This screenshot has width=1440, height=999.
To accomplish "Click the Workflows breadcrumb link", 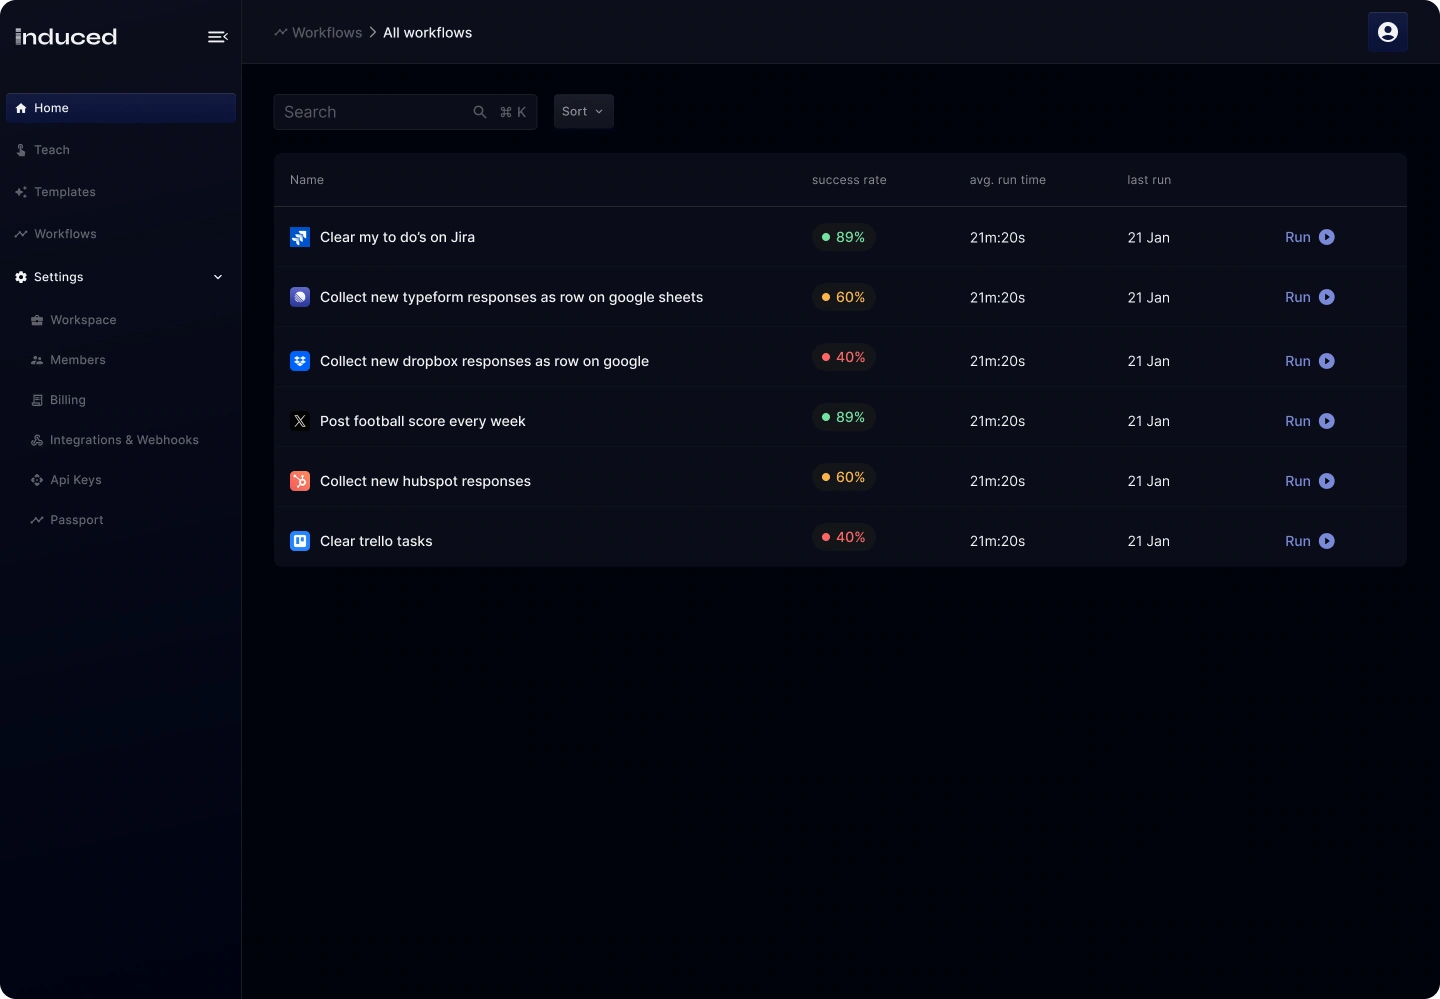I will coord(327,33).
